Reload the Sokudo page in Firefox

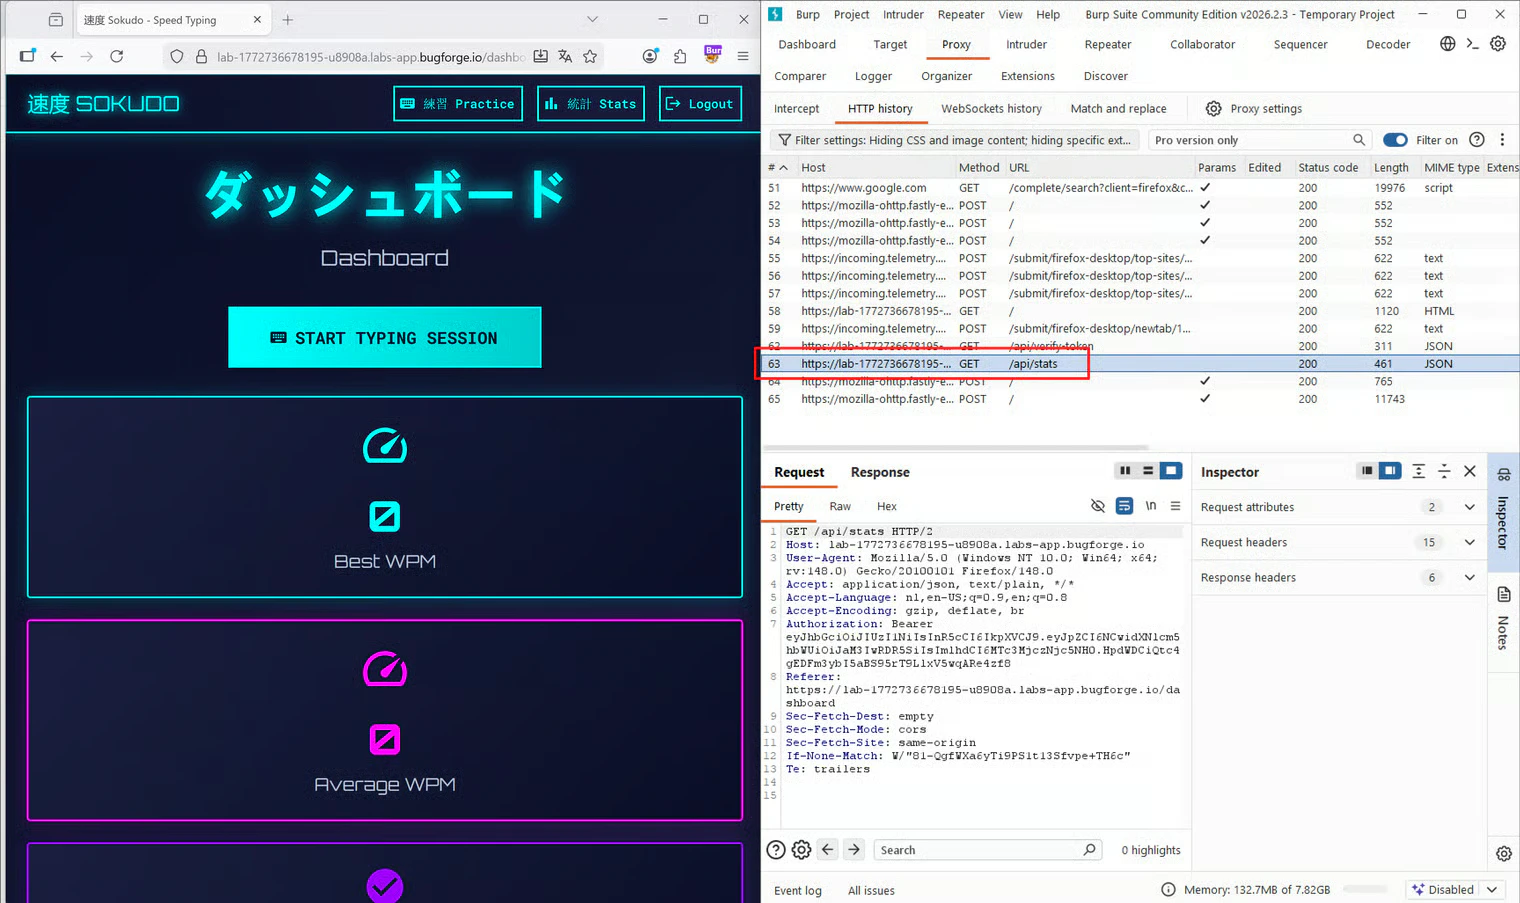click(117, 57)
